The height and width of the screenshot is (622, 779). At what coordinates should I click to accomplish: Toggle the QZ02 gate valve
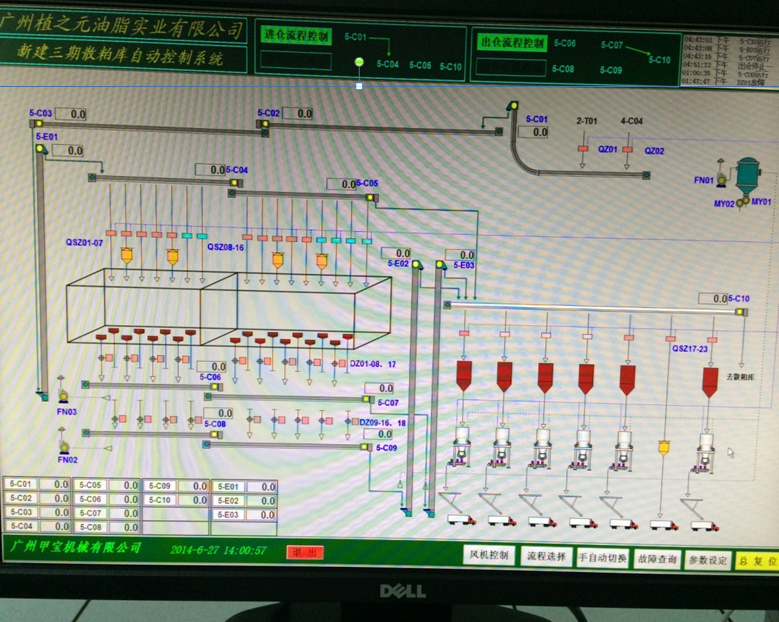pyautogui.click(x=627, y=150)
